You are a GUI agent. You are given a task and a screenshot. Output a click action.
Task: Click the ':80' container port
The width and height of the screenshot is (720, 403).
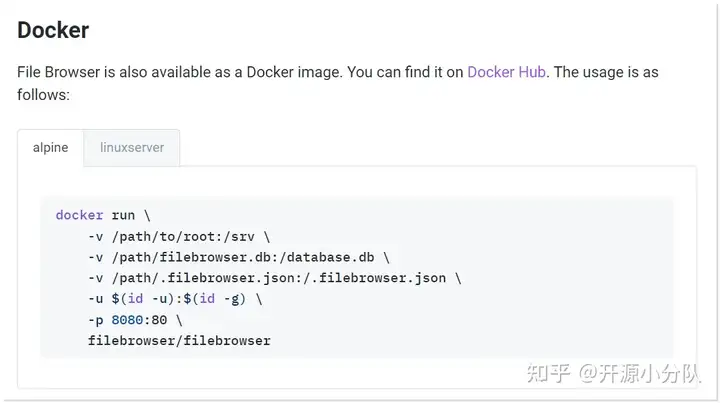pos(155,320)
